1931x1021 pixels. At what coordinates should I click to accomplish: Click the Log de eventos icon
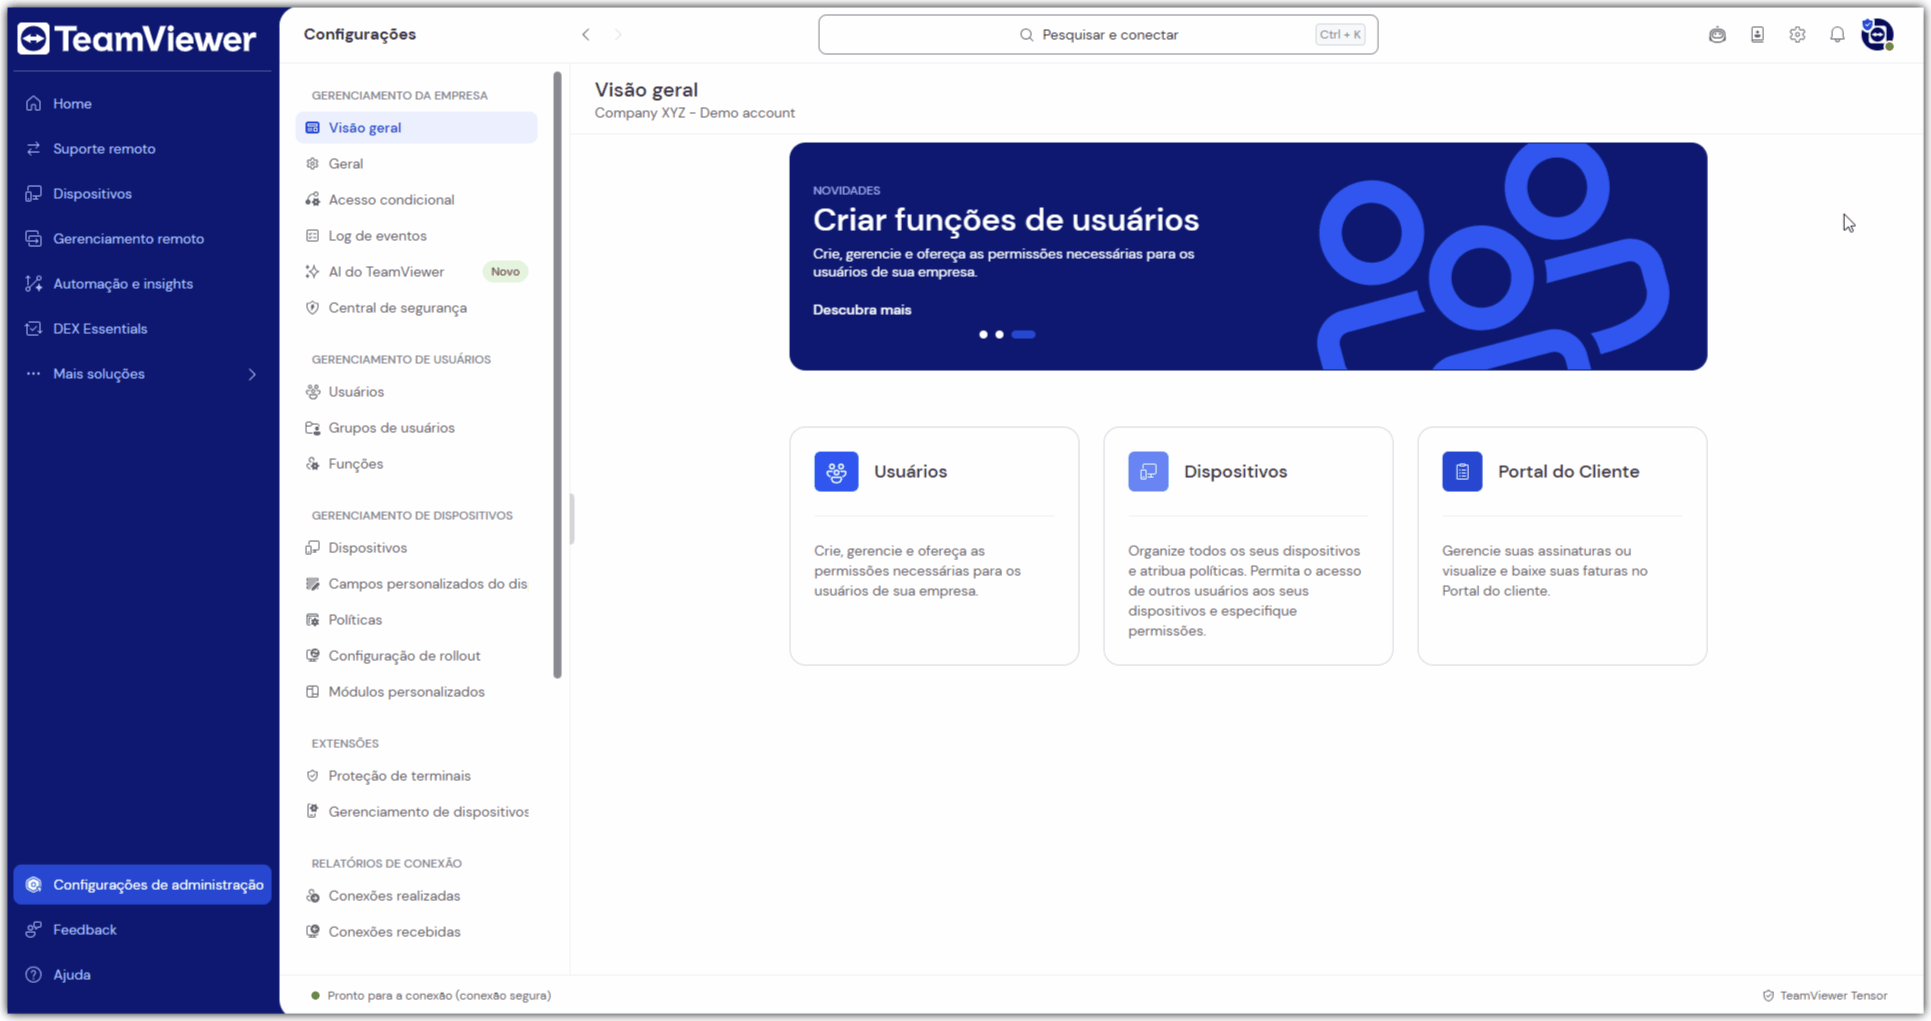(313, 235)
